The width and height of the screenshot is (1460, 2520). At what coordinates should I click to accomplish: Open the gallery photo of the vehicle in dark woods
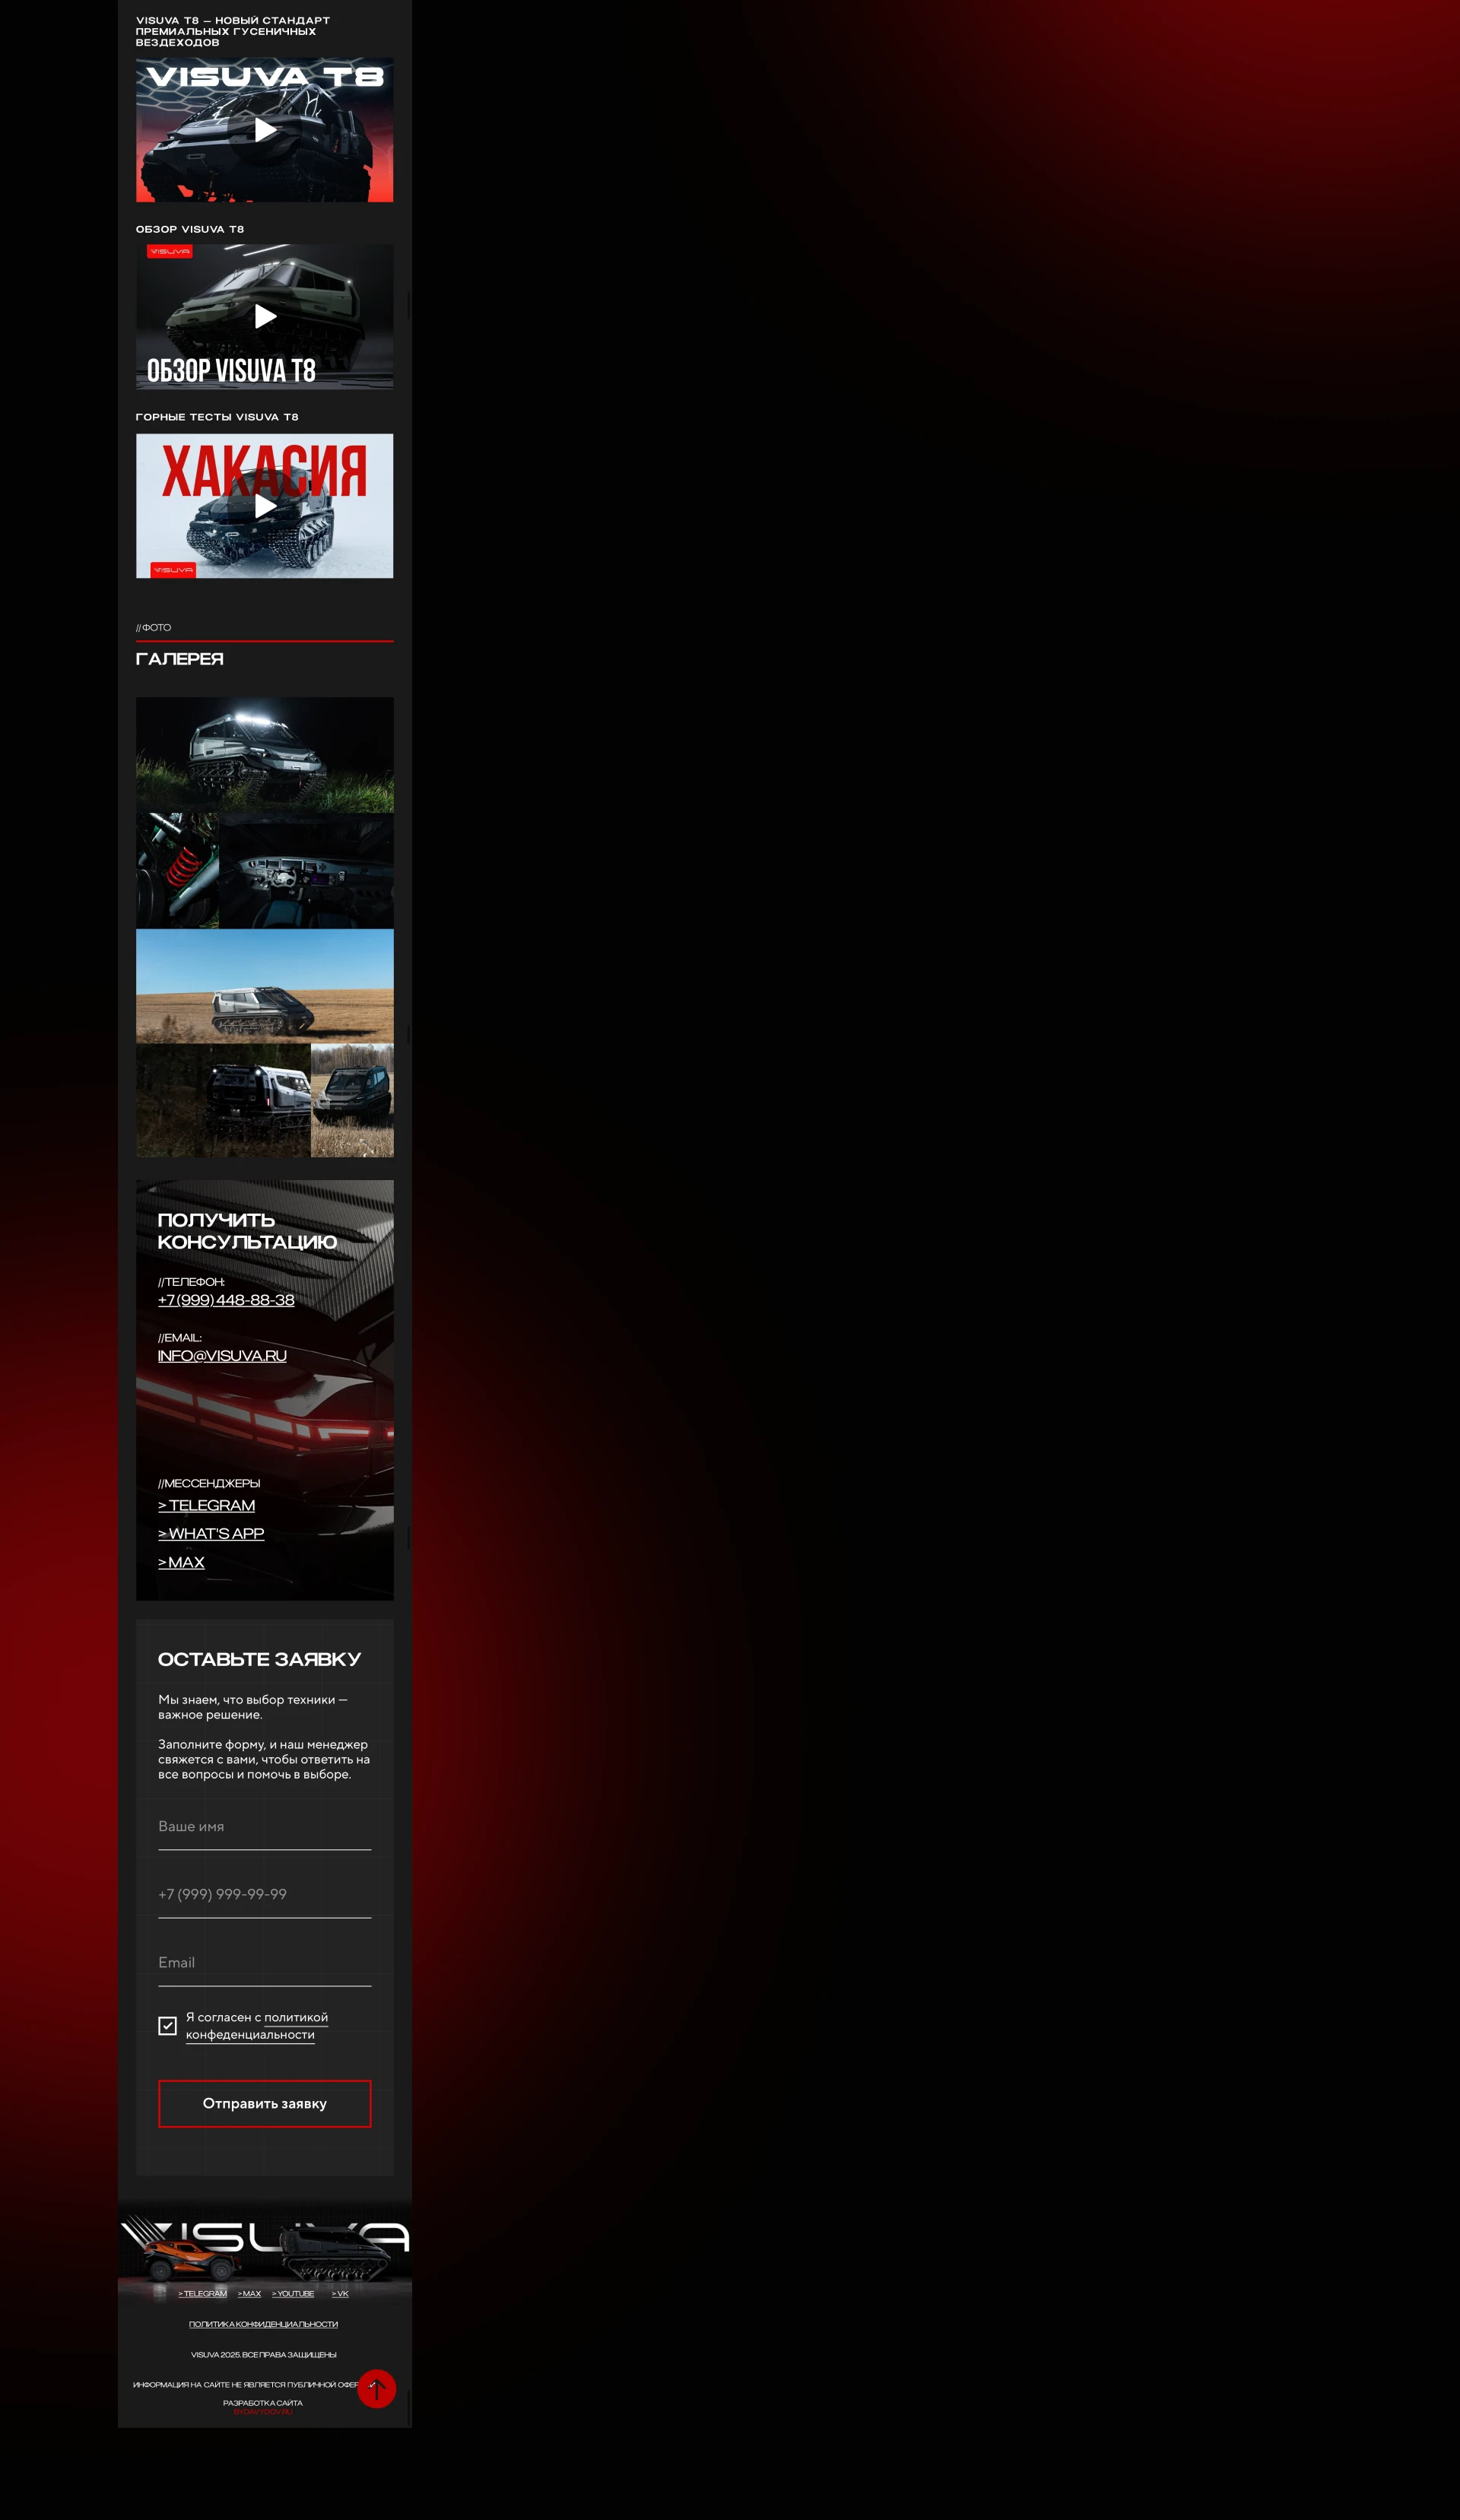(x=223, y=1101)
